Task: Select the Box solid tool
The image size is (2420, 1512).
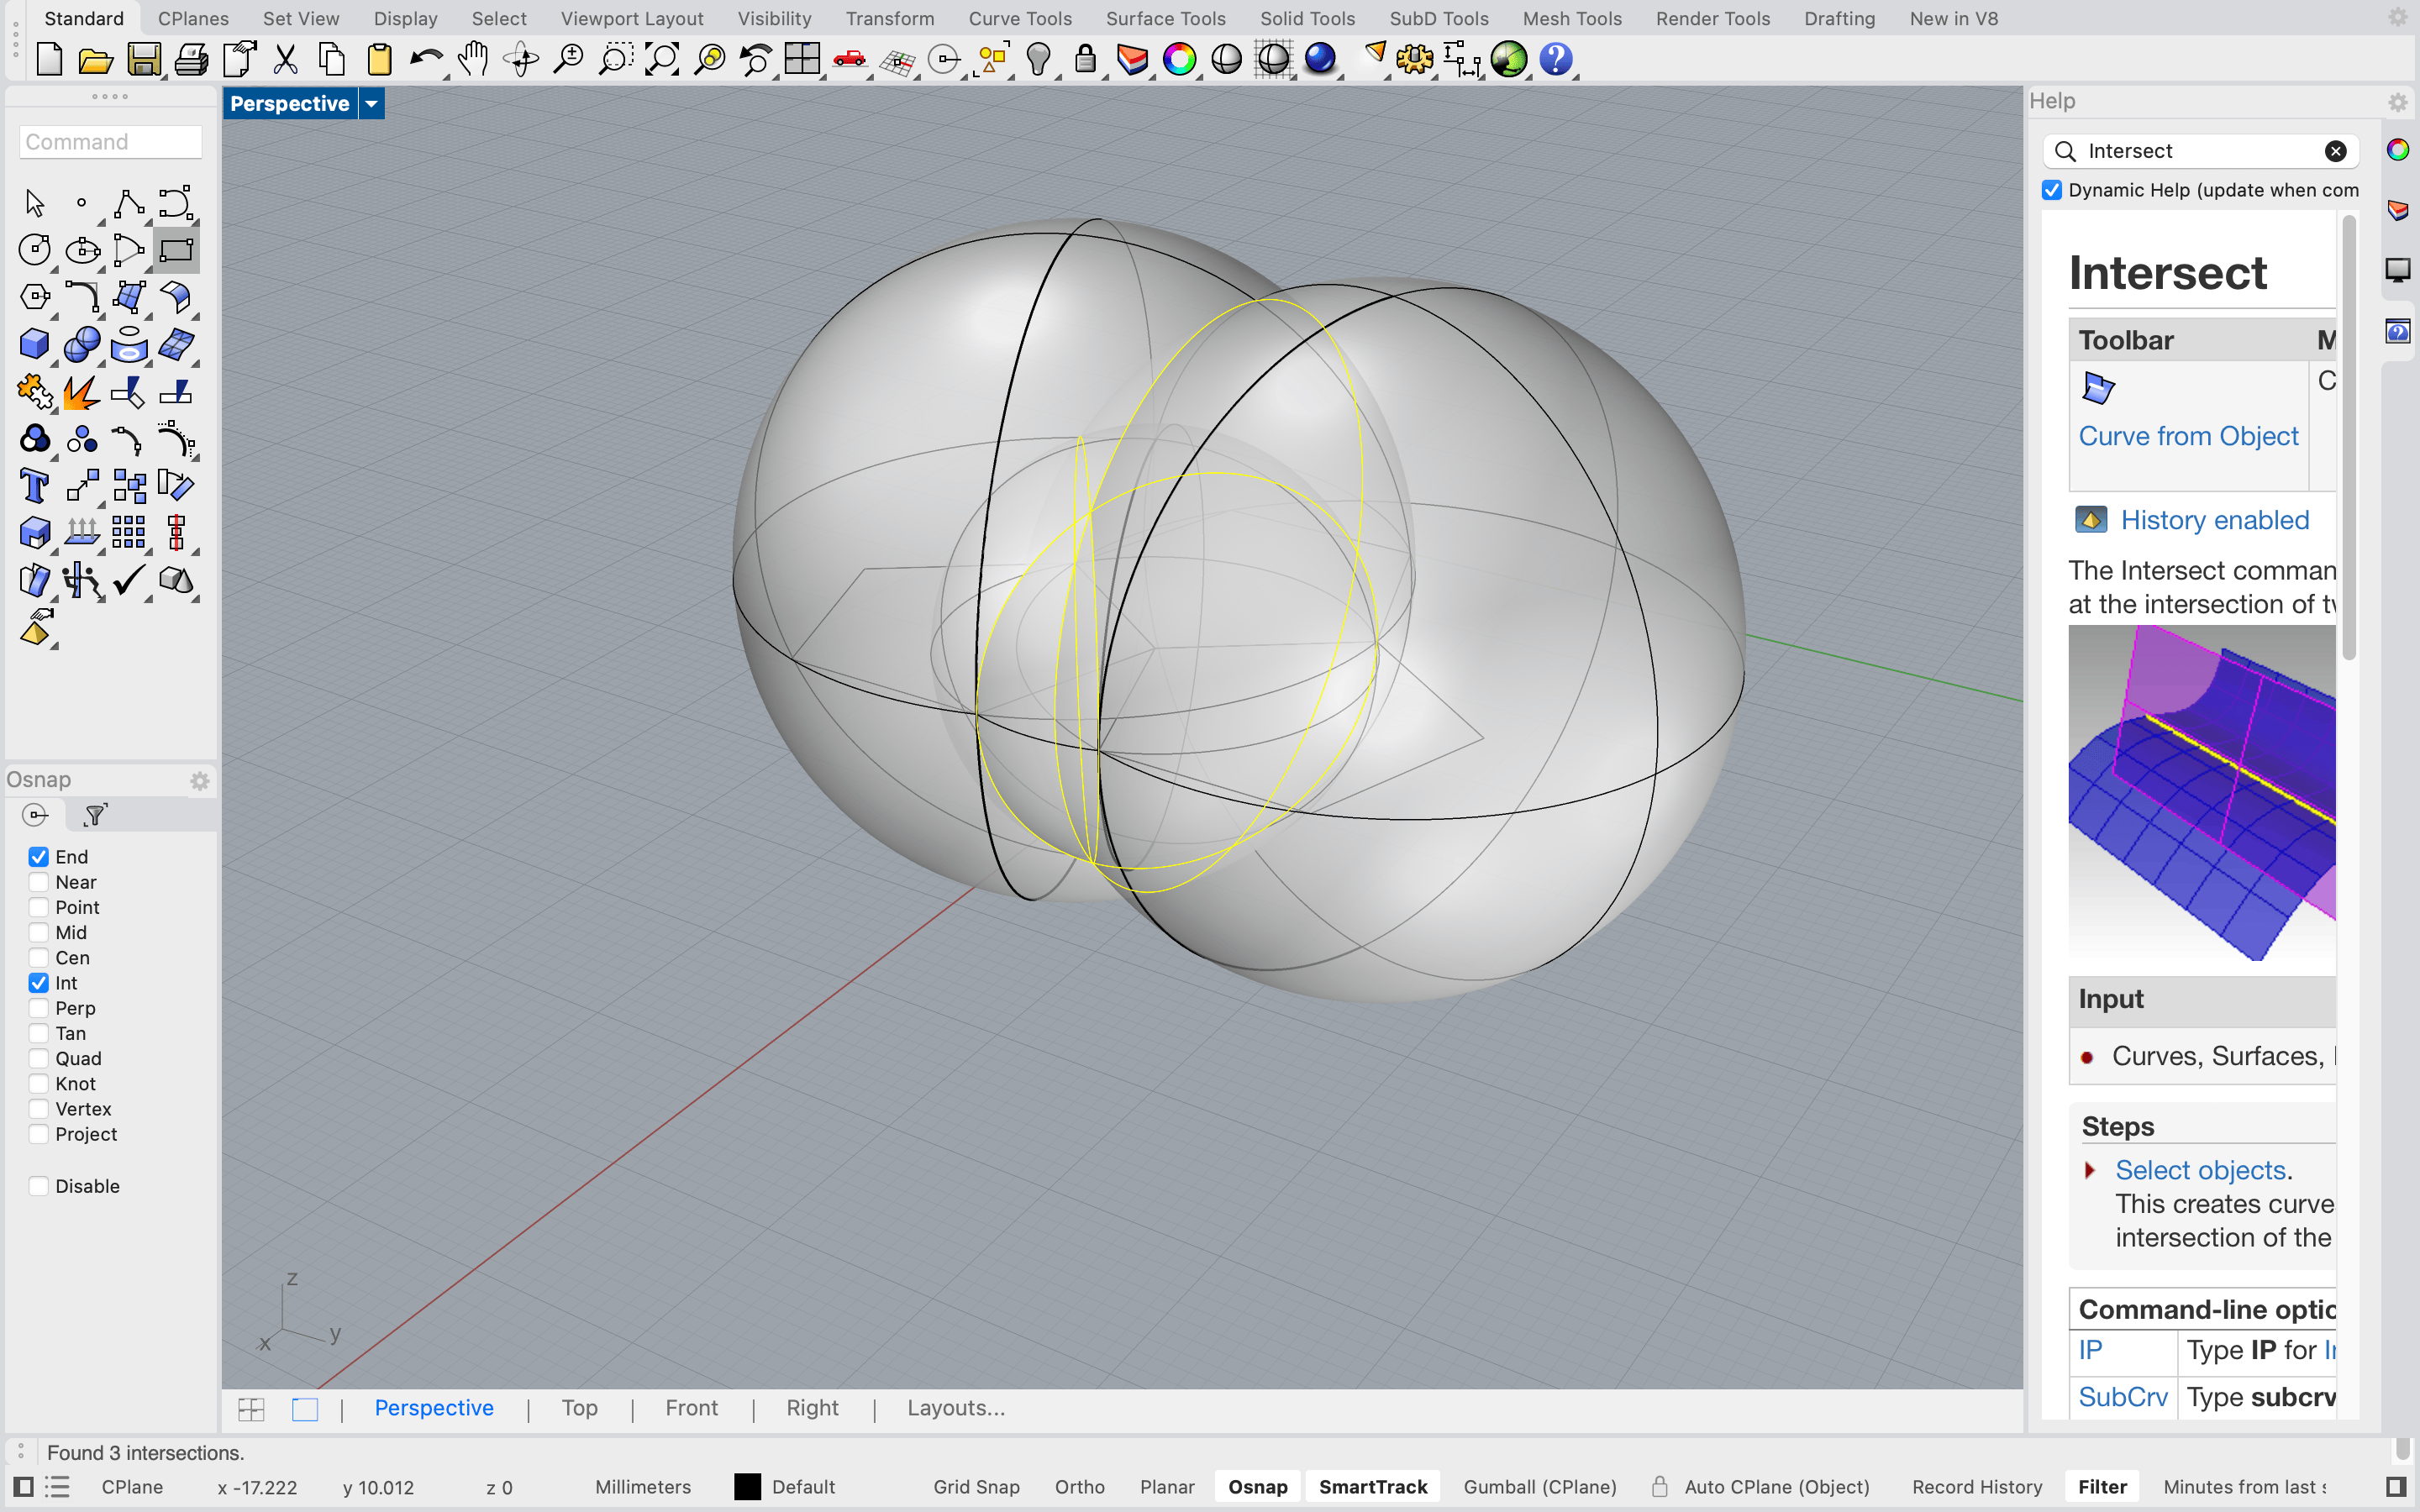Action: tap(35, 344)
